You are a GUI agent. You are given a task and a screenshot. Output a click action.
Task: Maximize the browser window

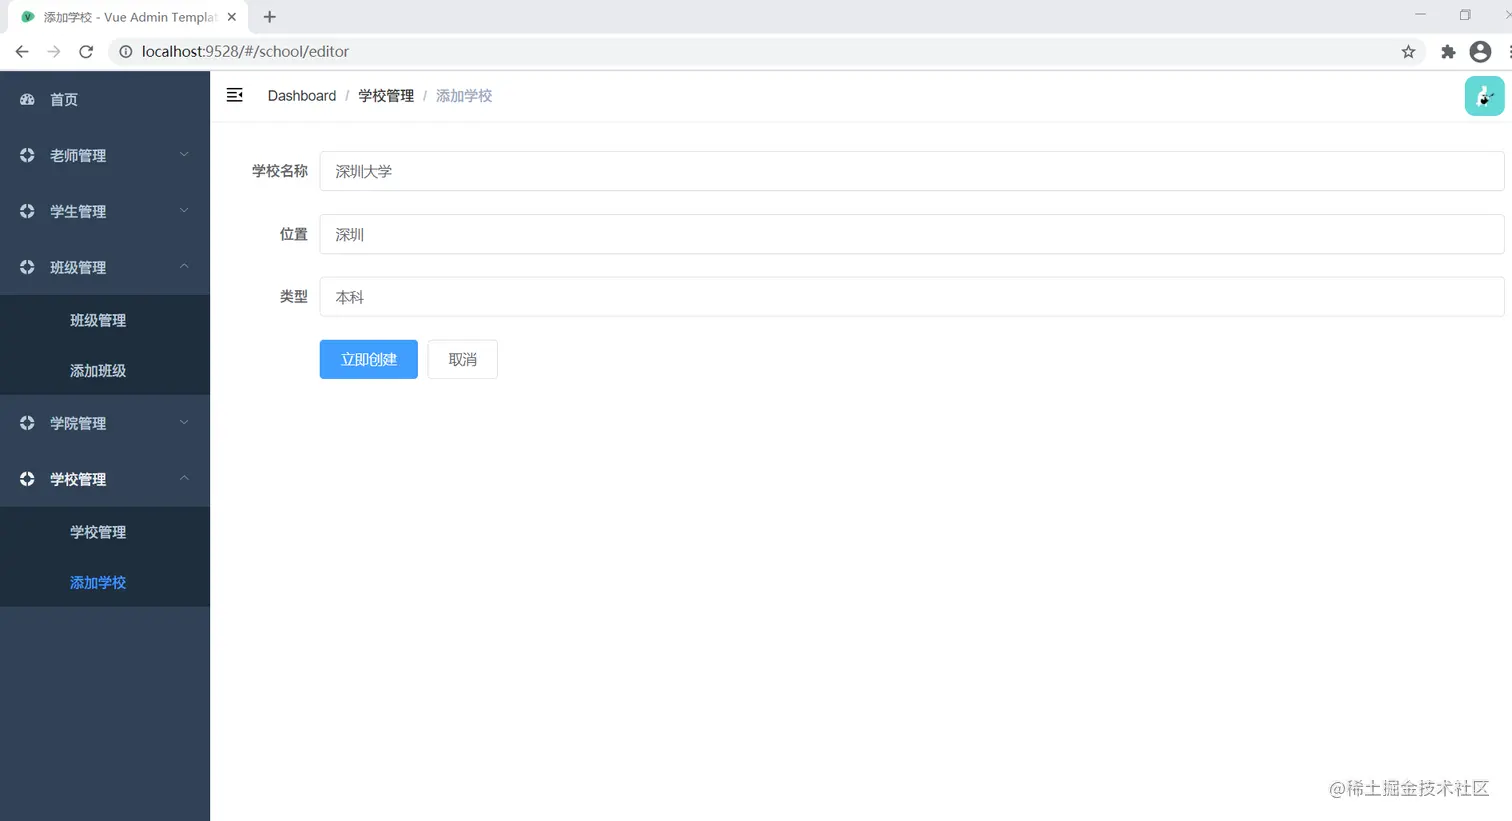tap(1465, 15)
